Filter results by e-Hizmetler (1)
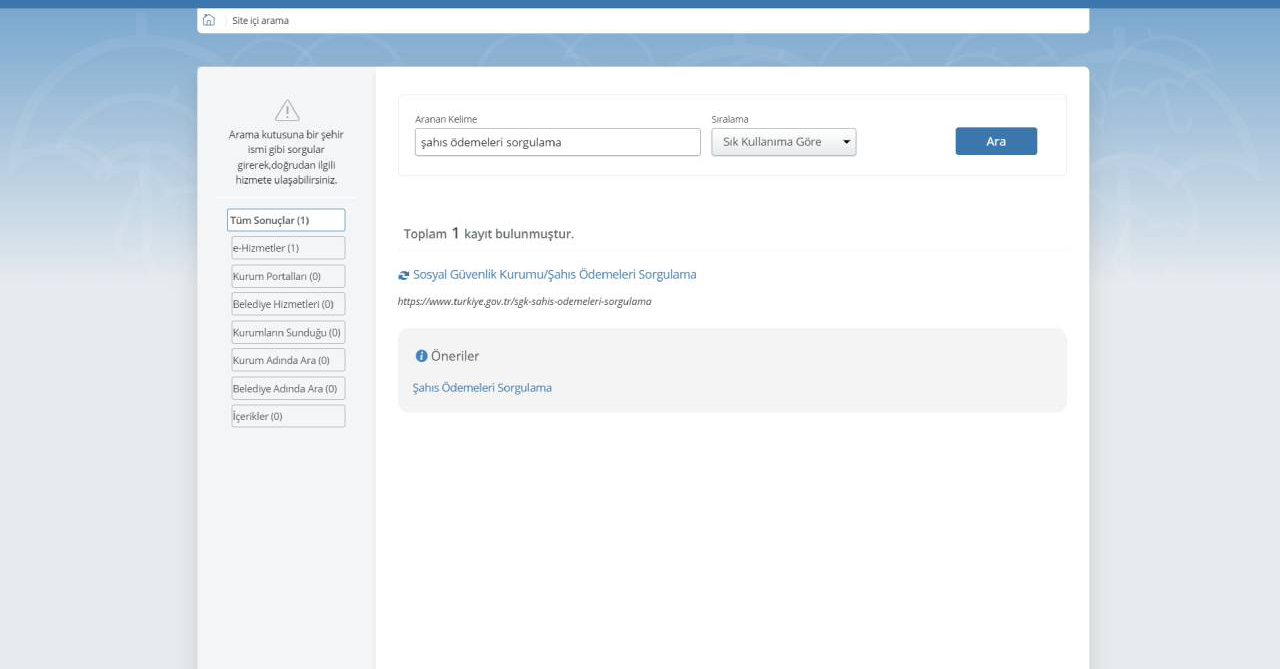1280x669 pixels. (x=288, y=248)
